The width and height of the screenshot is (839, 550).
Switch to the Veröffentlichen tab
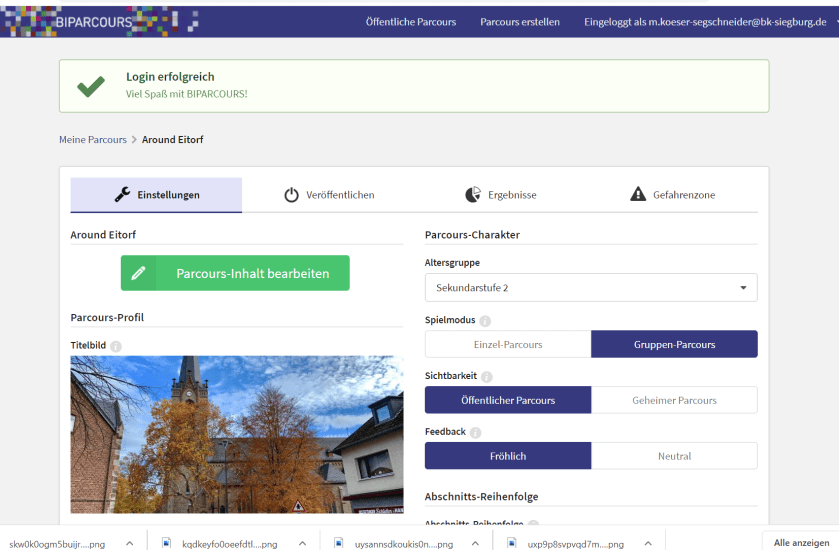329,195
